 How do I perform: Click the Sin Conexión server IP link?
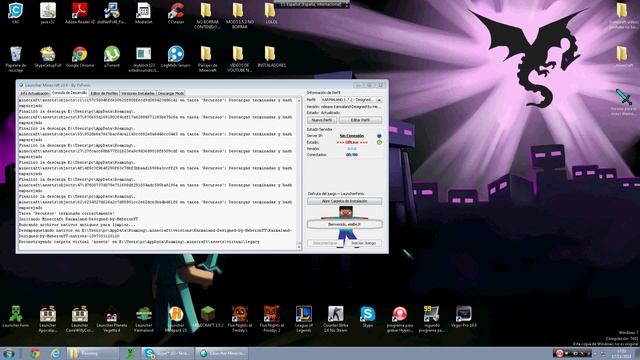352,136
